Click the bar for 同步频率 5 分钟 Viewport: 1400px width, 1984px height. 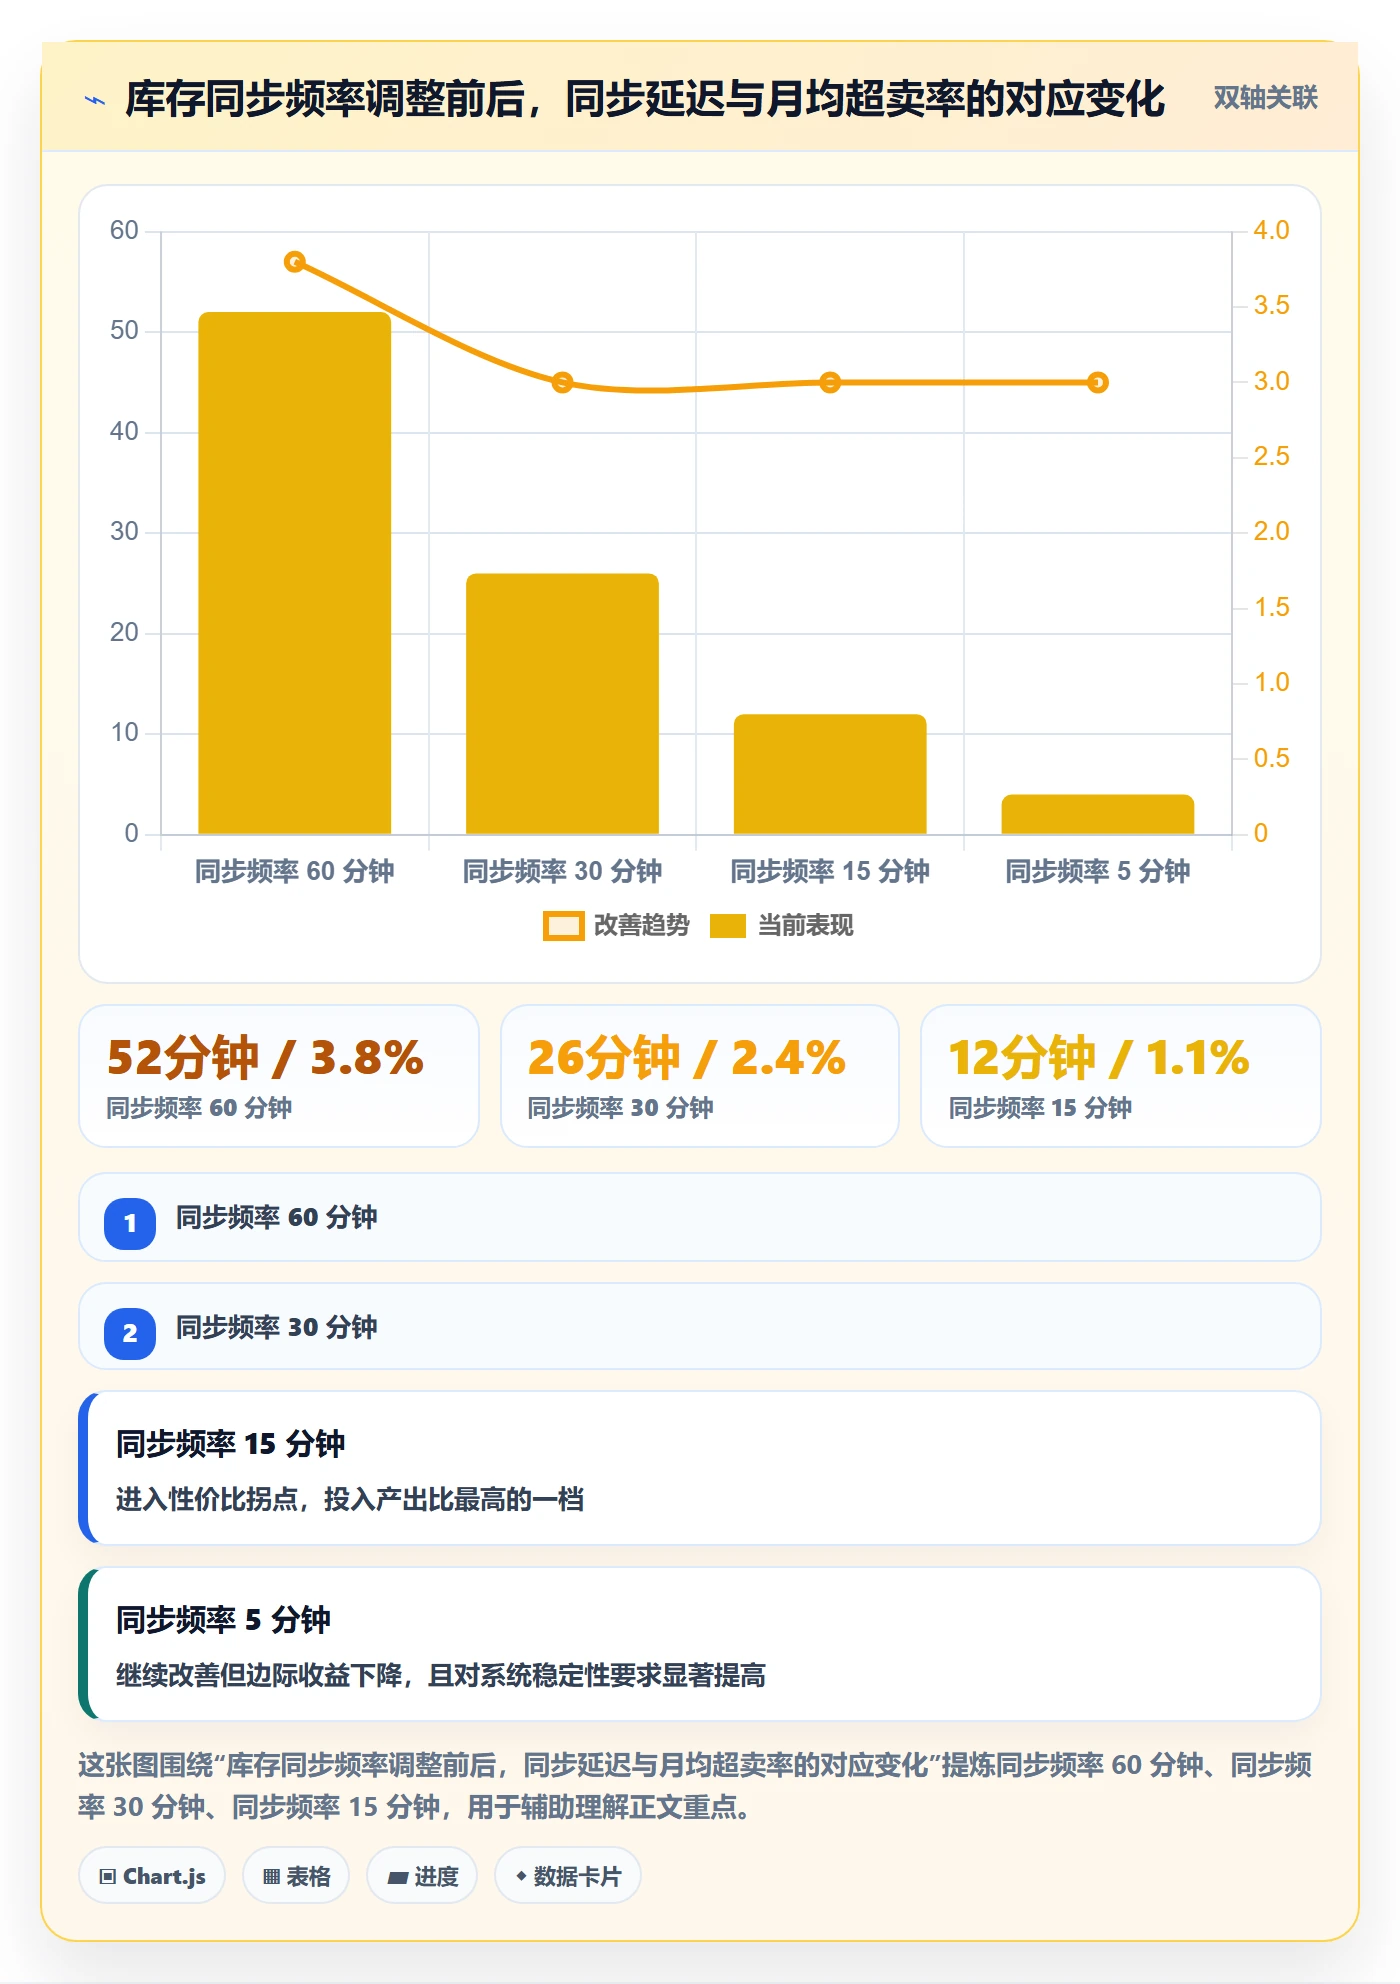(1098, 814)
